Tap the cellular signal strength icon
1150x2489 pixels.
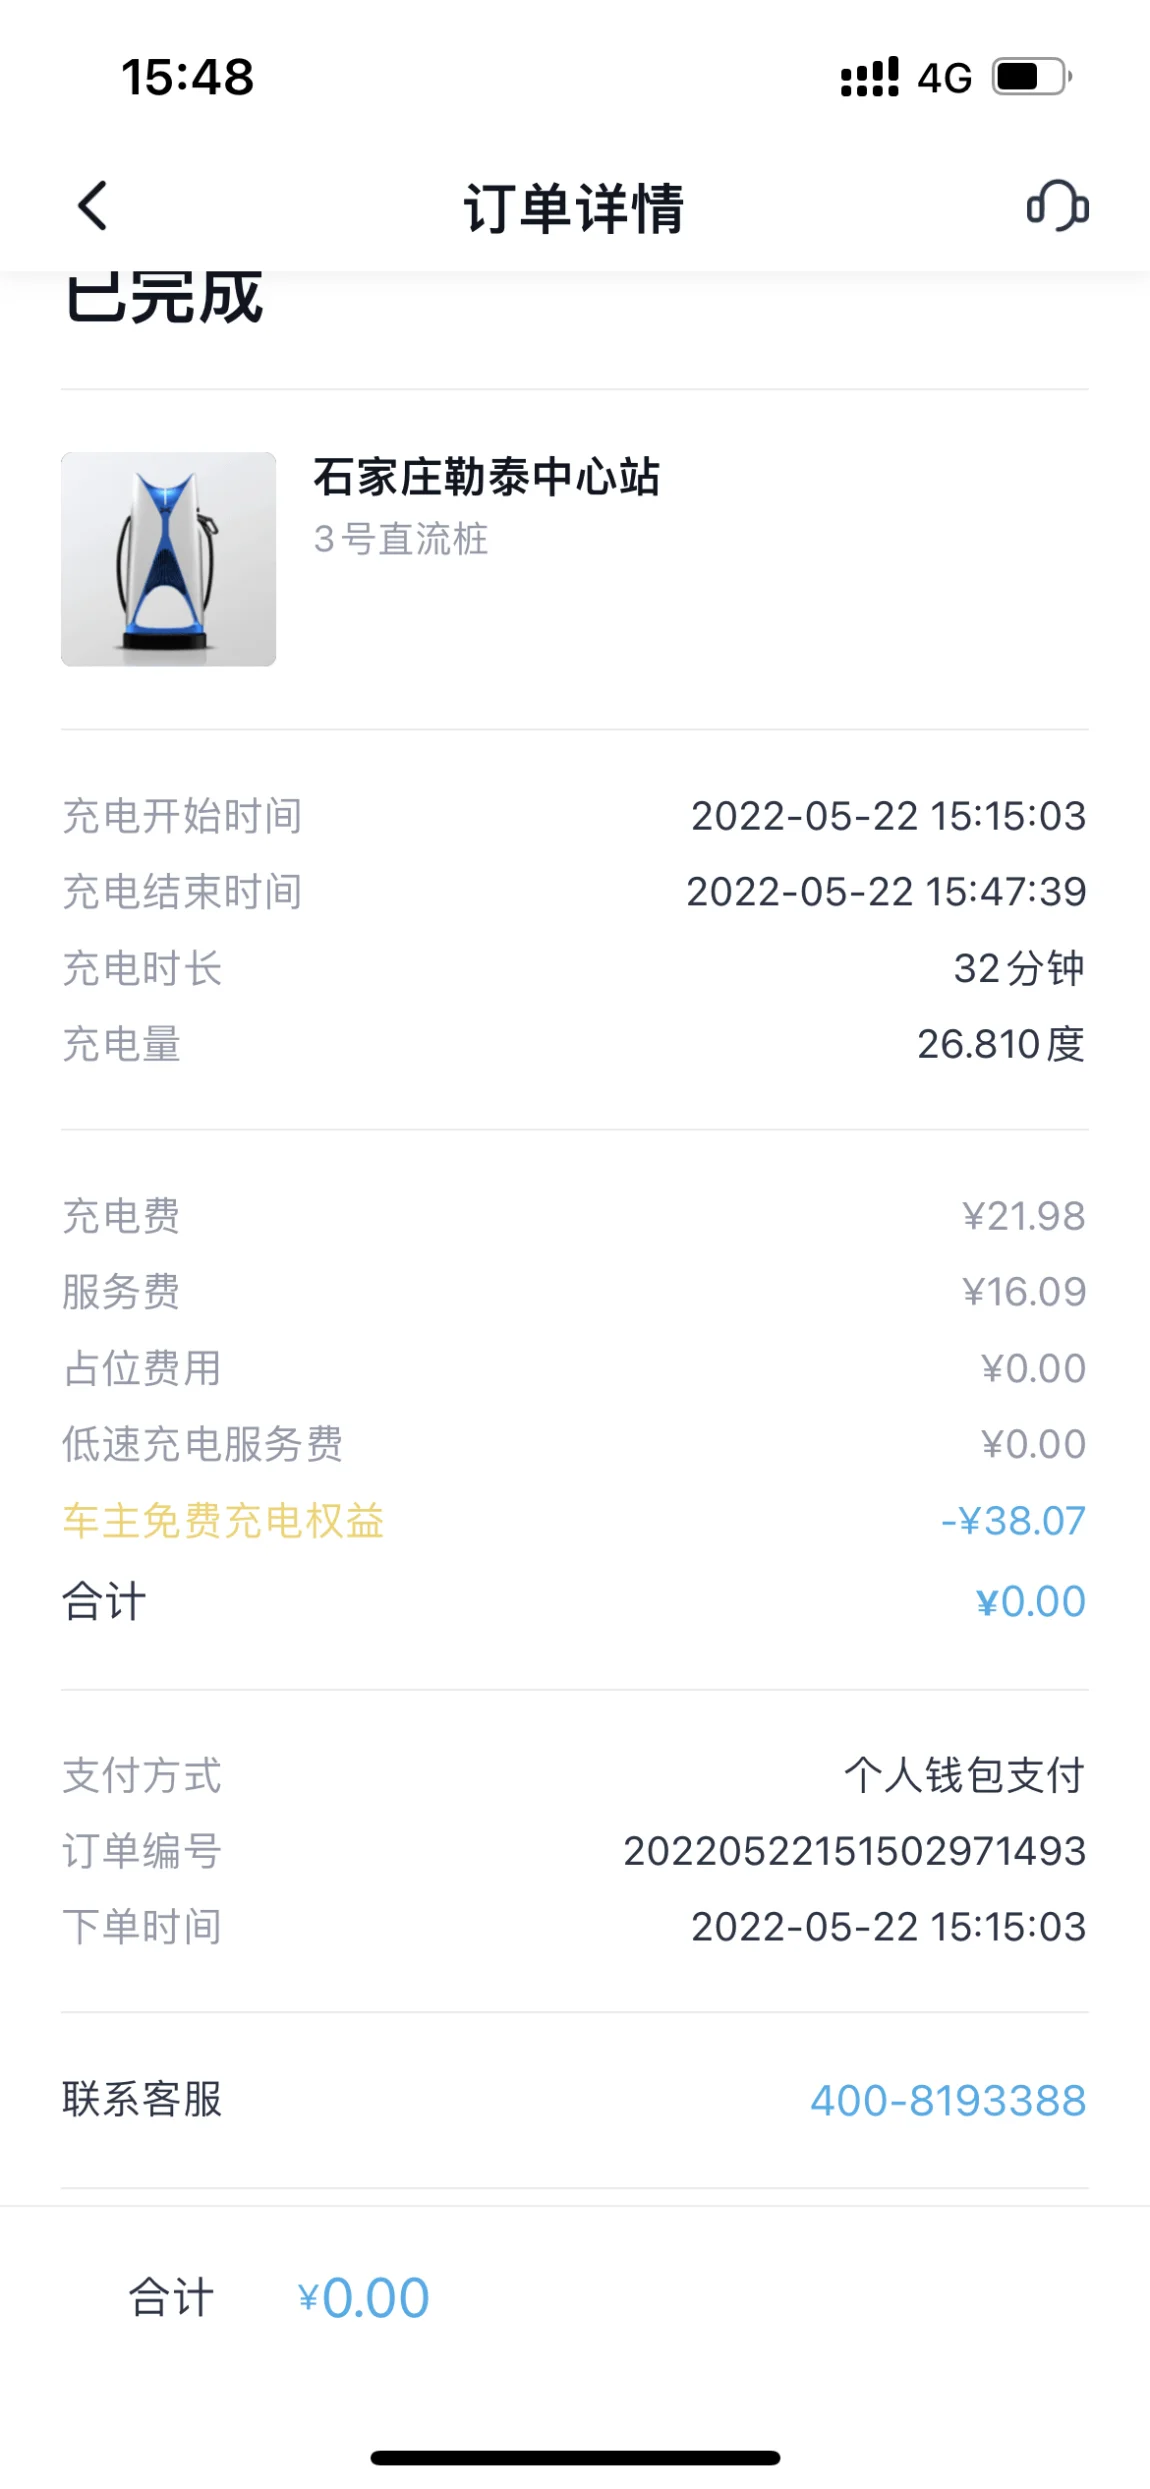point(869,77)
